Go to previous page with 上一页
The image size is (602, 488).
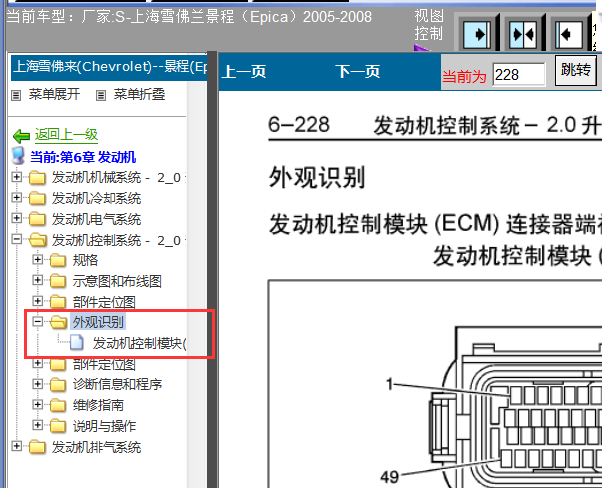[244, 72]
